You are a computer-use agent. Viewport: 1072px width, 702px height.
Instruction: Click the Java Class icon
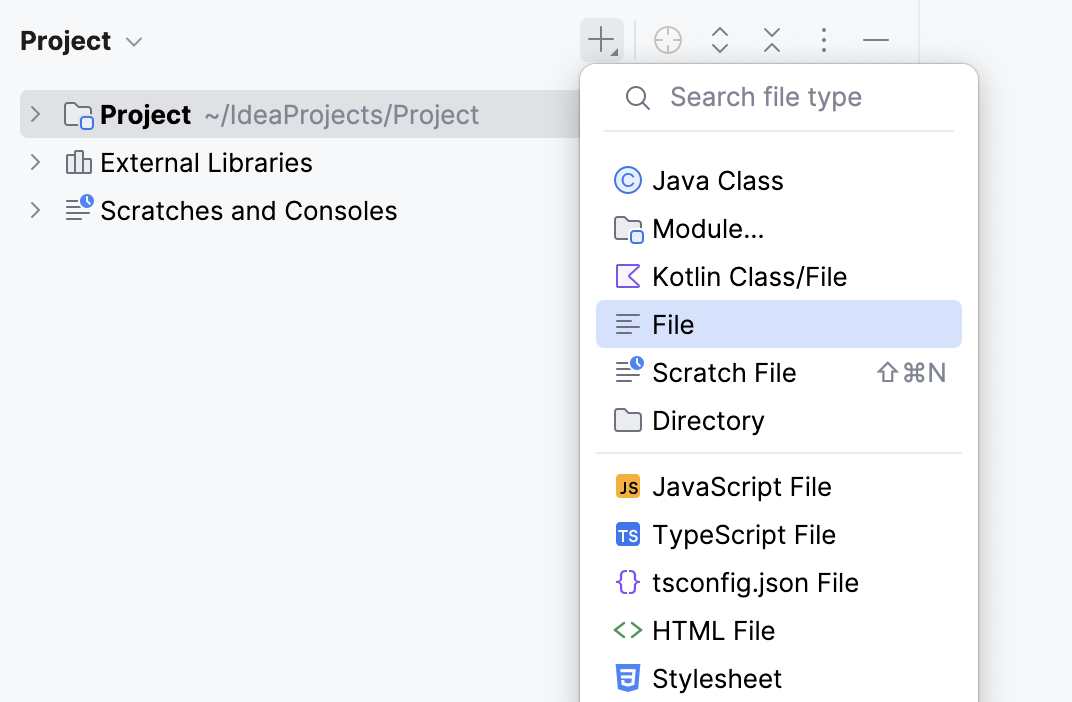tap(628, 180)
